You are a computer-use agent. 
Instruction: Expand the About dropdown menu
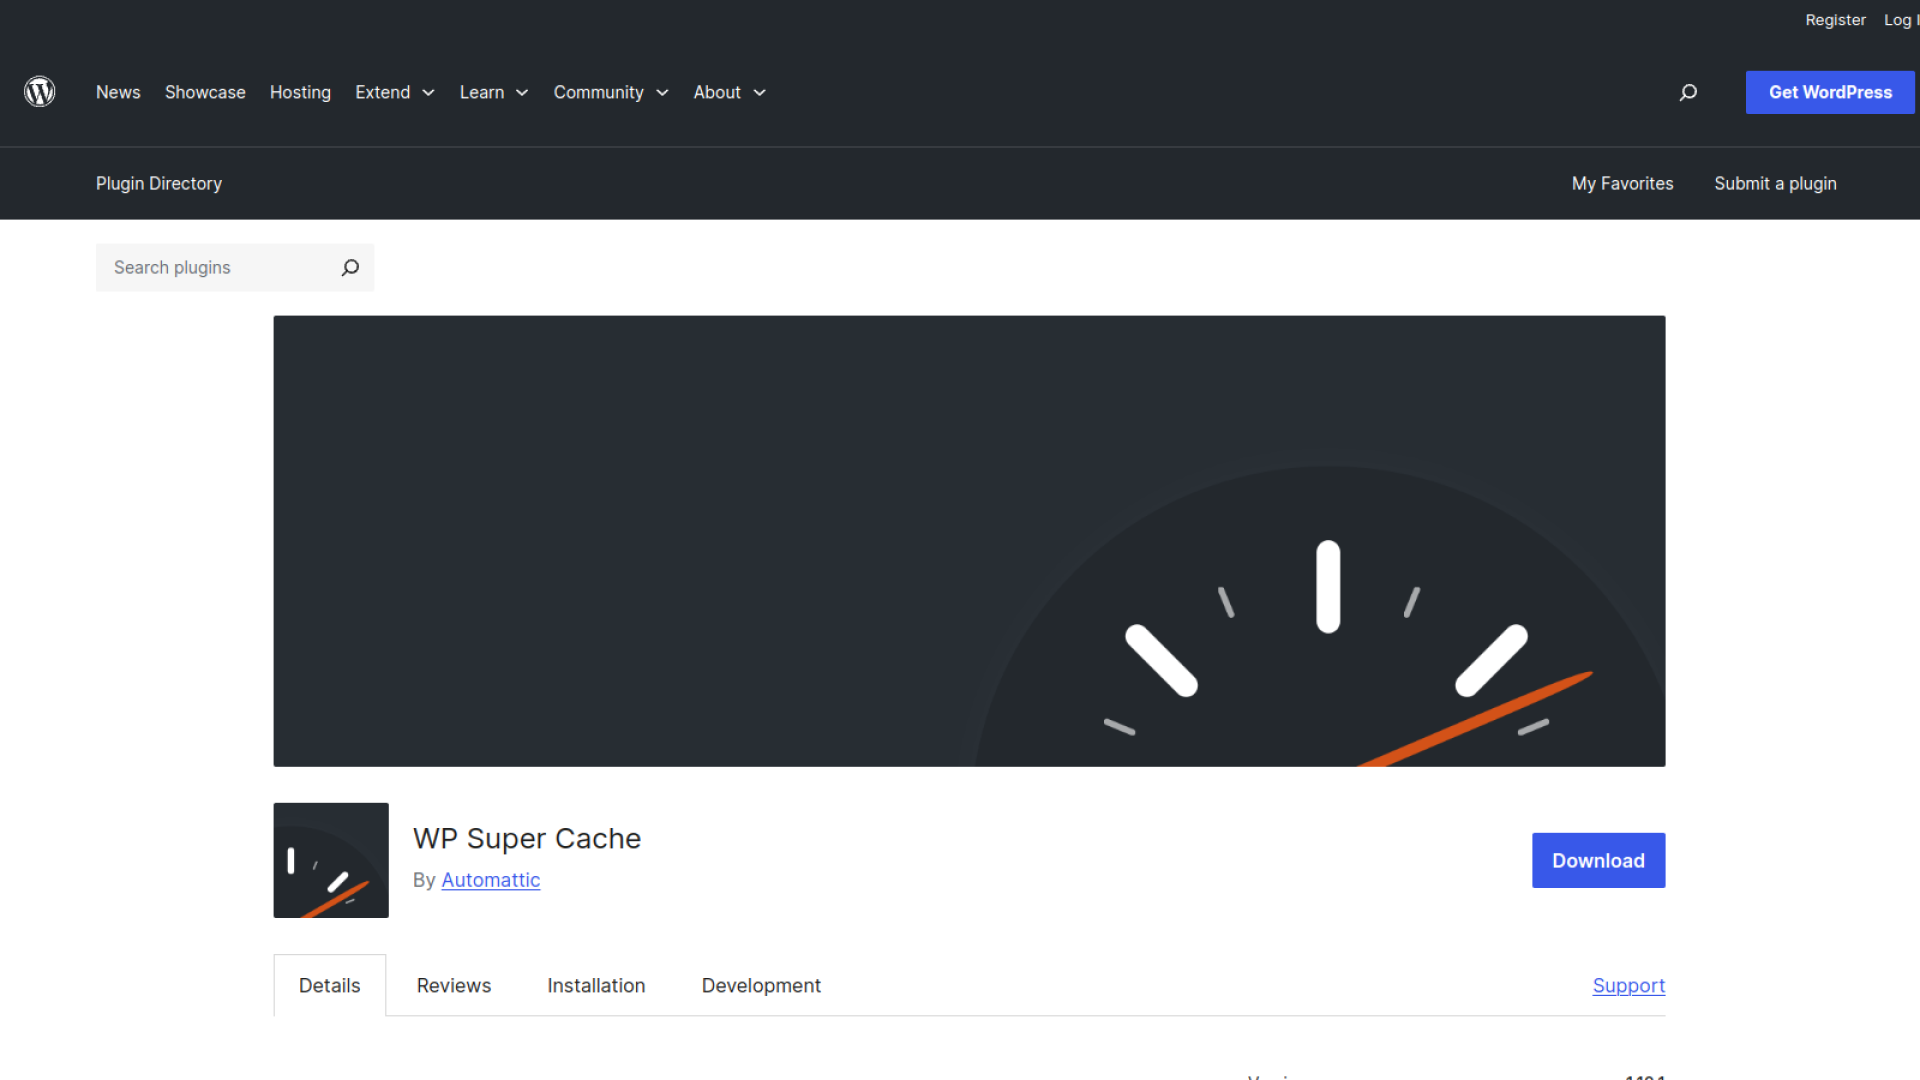point(729,92)
